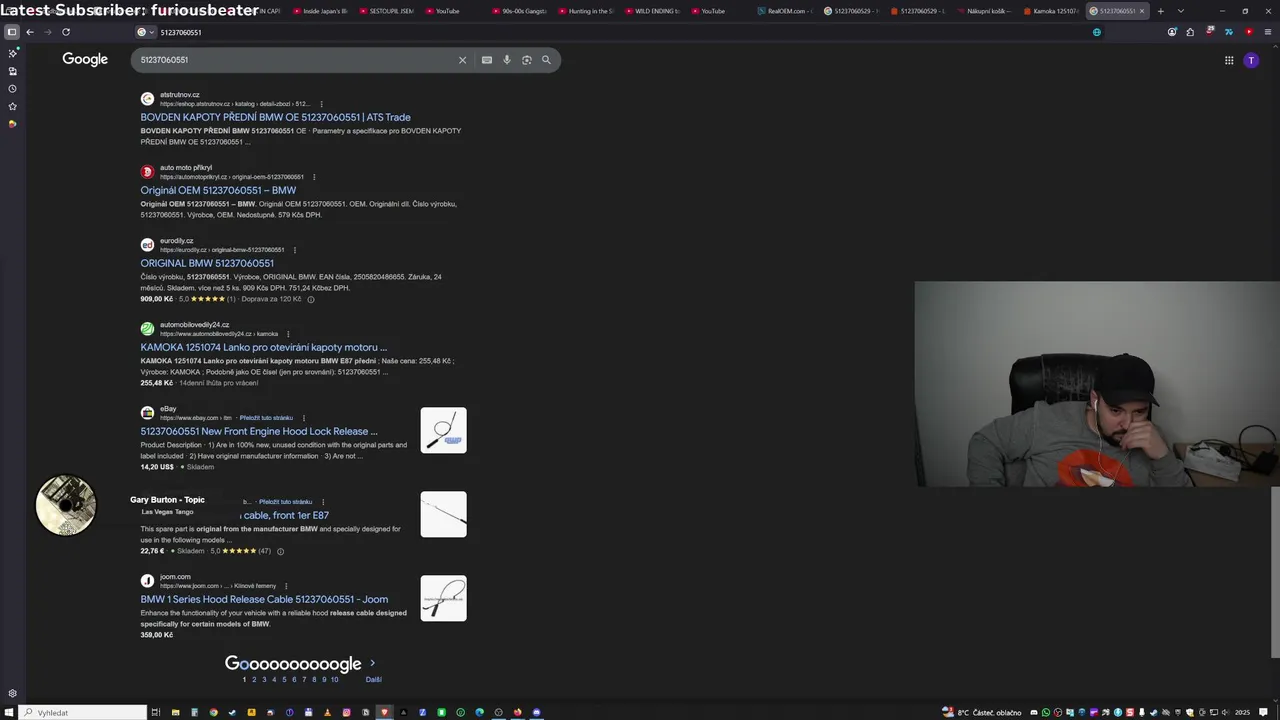Open the on-screen keyboard in search

click(x=487, y=60)
